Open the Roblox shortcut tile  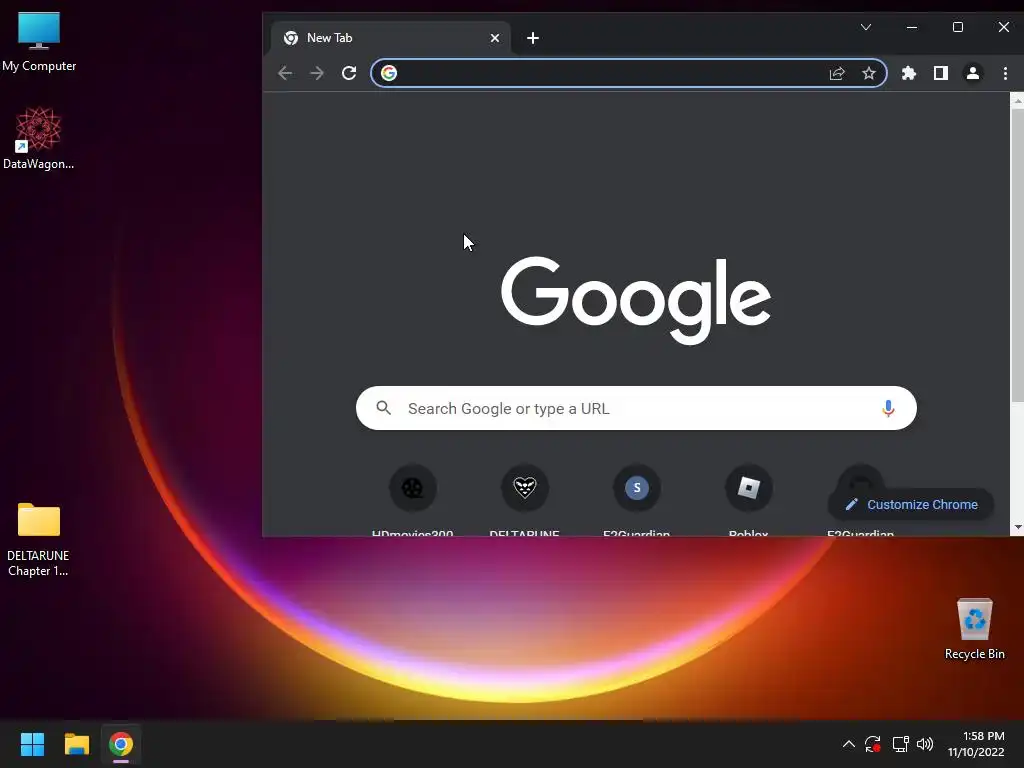pos(748,500)
